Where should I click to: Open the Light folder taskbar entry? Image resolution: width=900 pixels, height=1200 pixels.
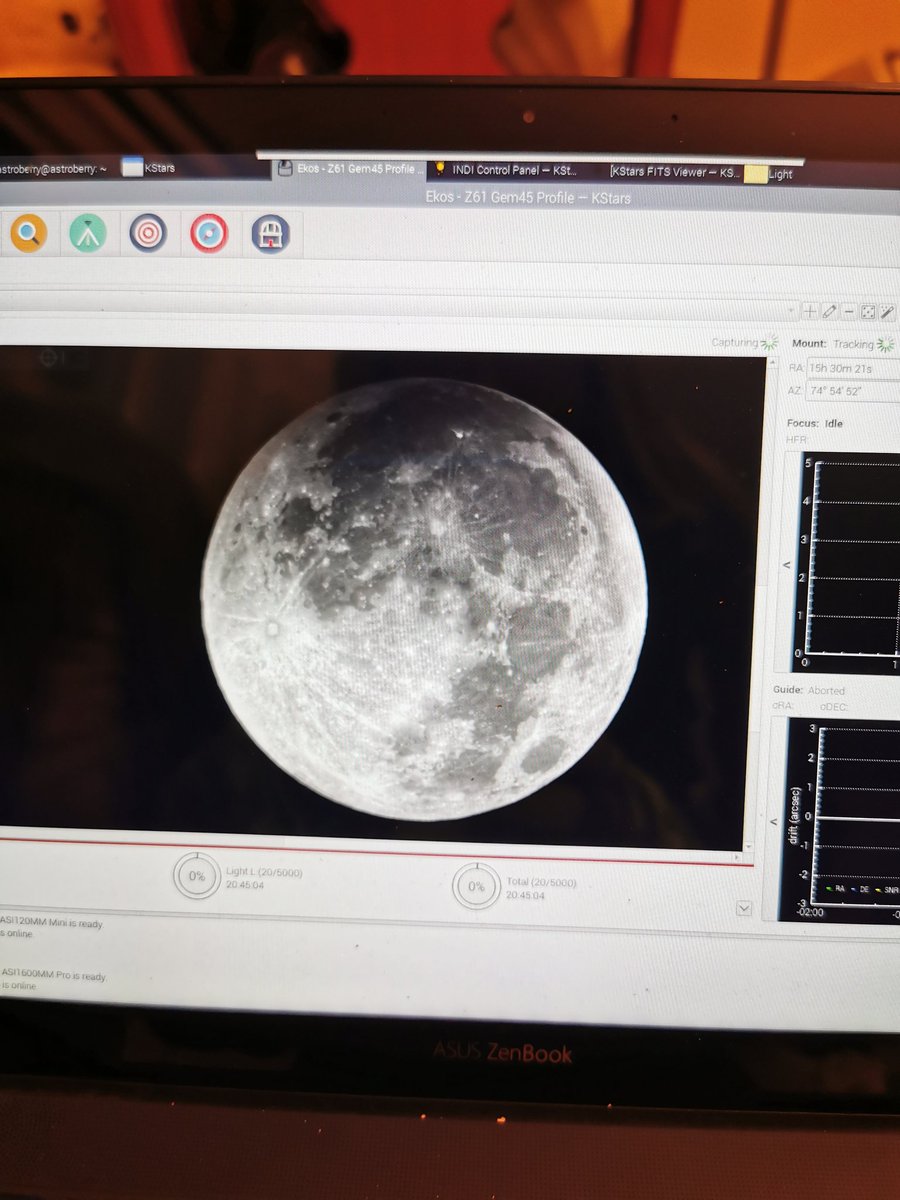pyautogui.click(x=770, y=174)
